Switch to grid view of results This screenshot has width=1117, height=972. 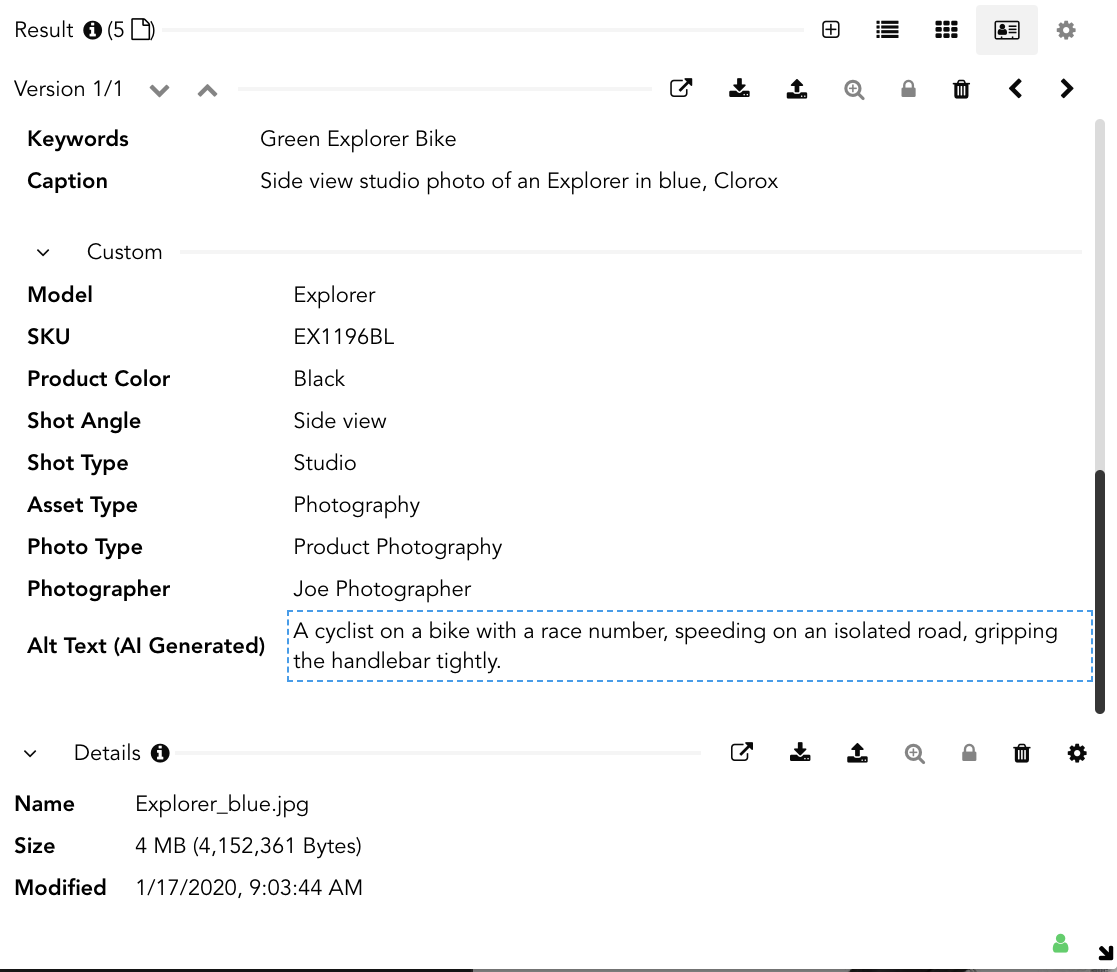(x=946, y=30)
